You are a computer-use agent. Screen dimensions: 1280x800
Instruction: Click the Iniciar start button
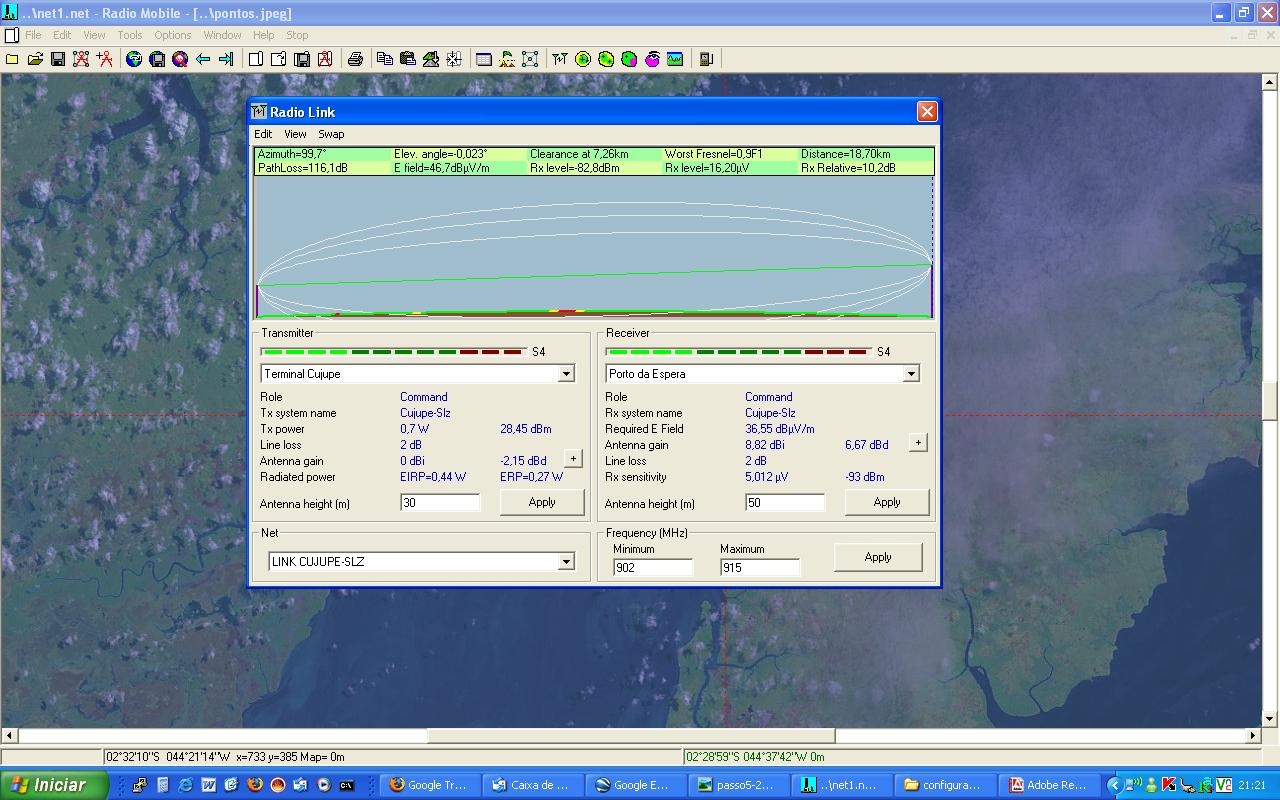point(53,785)
